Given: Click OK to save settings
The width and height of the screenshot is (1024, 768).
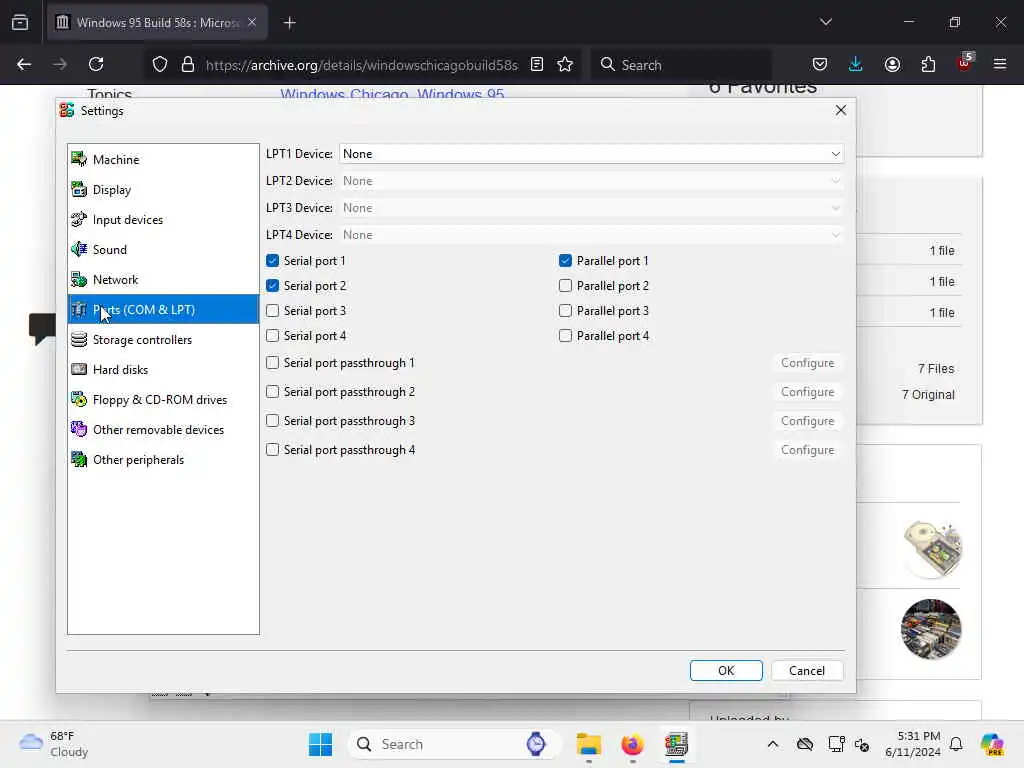Looking at the screenshot, I should point(726,671).
